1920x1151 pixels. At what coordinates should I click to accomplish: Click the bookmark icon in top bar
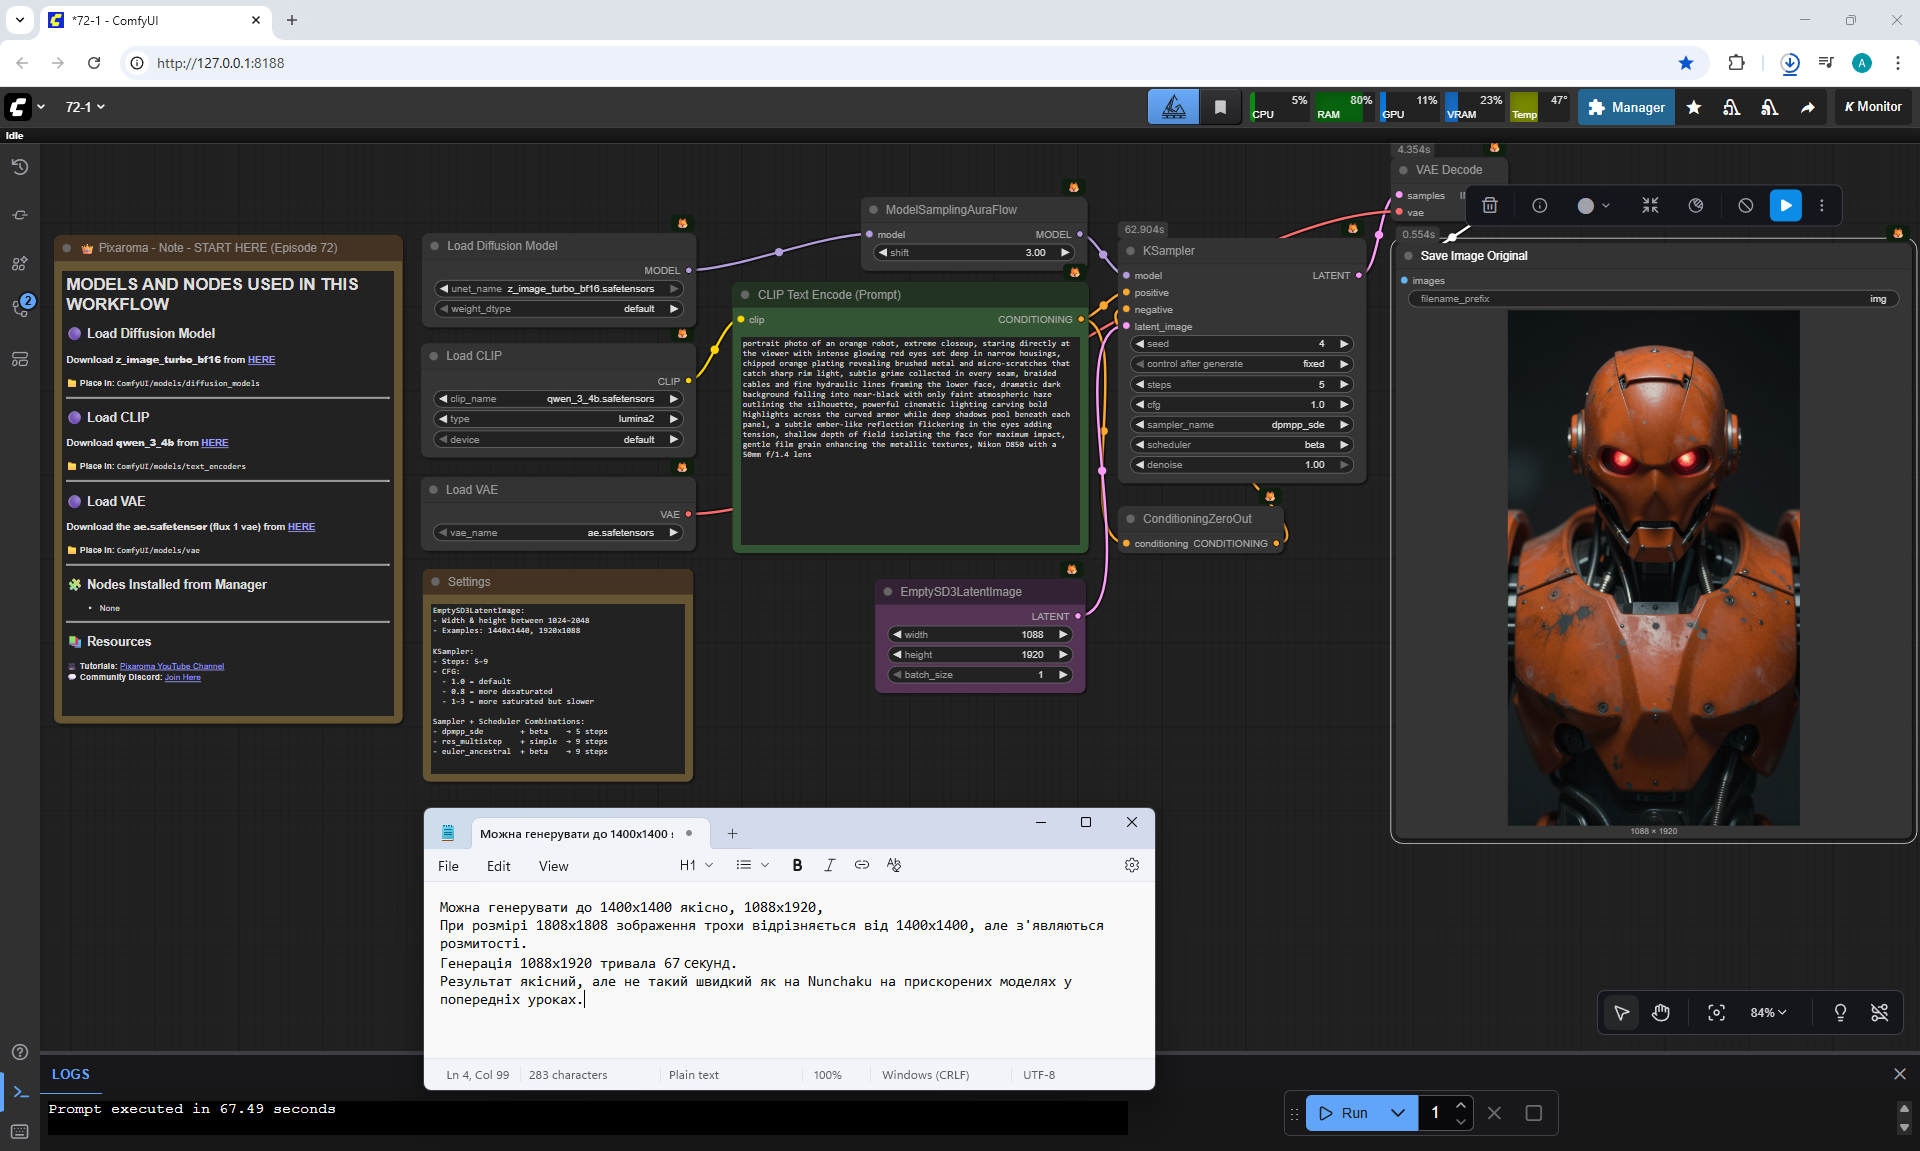coord(1220,107)
